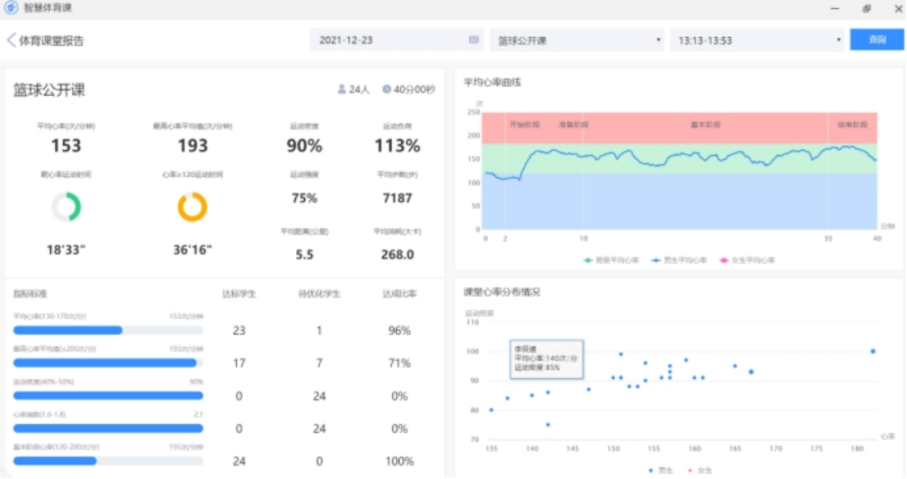Viewport: 907px width, 479px height.
Task: Open the calendar icon in date field
Action: pos(473,40)
